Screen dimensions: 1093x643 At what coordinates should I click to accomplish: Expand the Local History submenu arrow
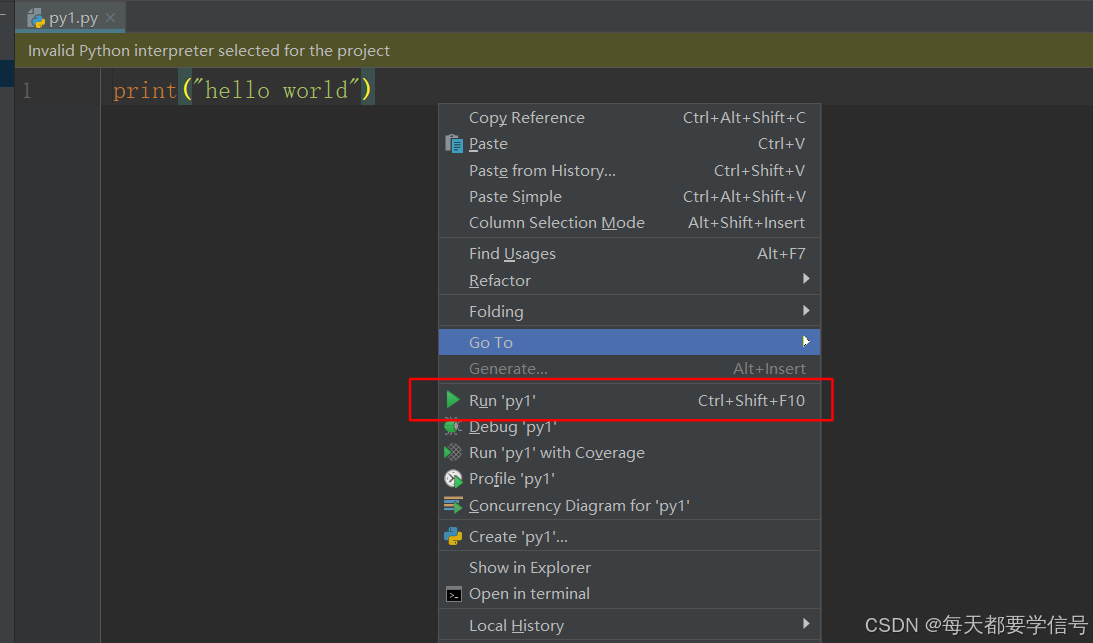(x=806, y=623)
